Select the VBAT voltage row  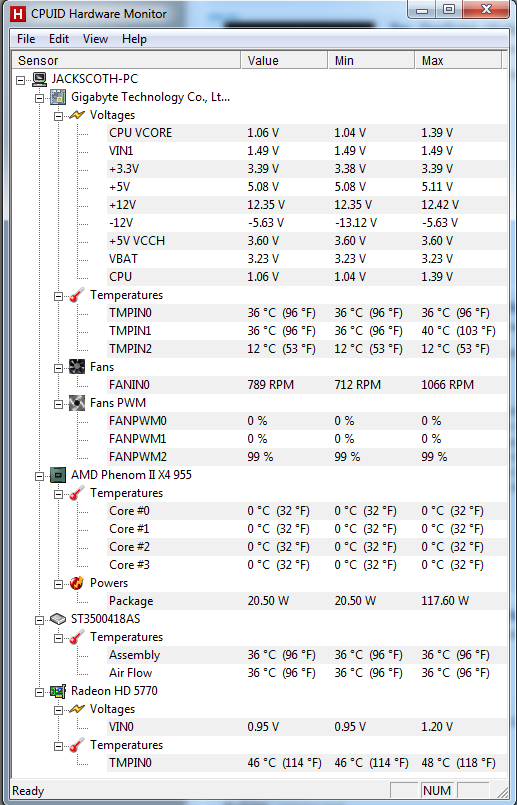[x=307, y=259]
